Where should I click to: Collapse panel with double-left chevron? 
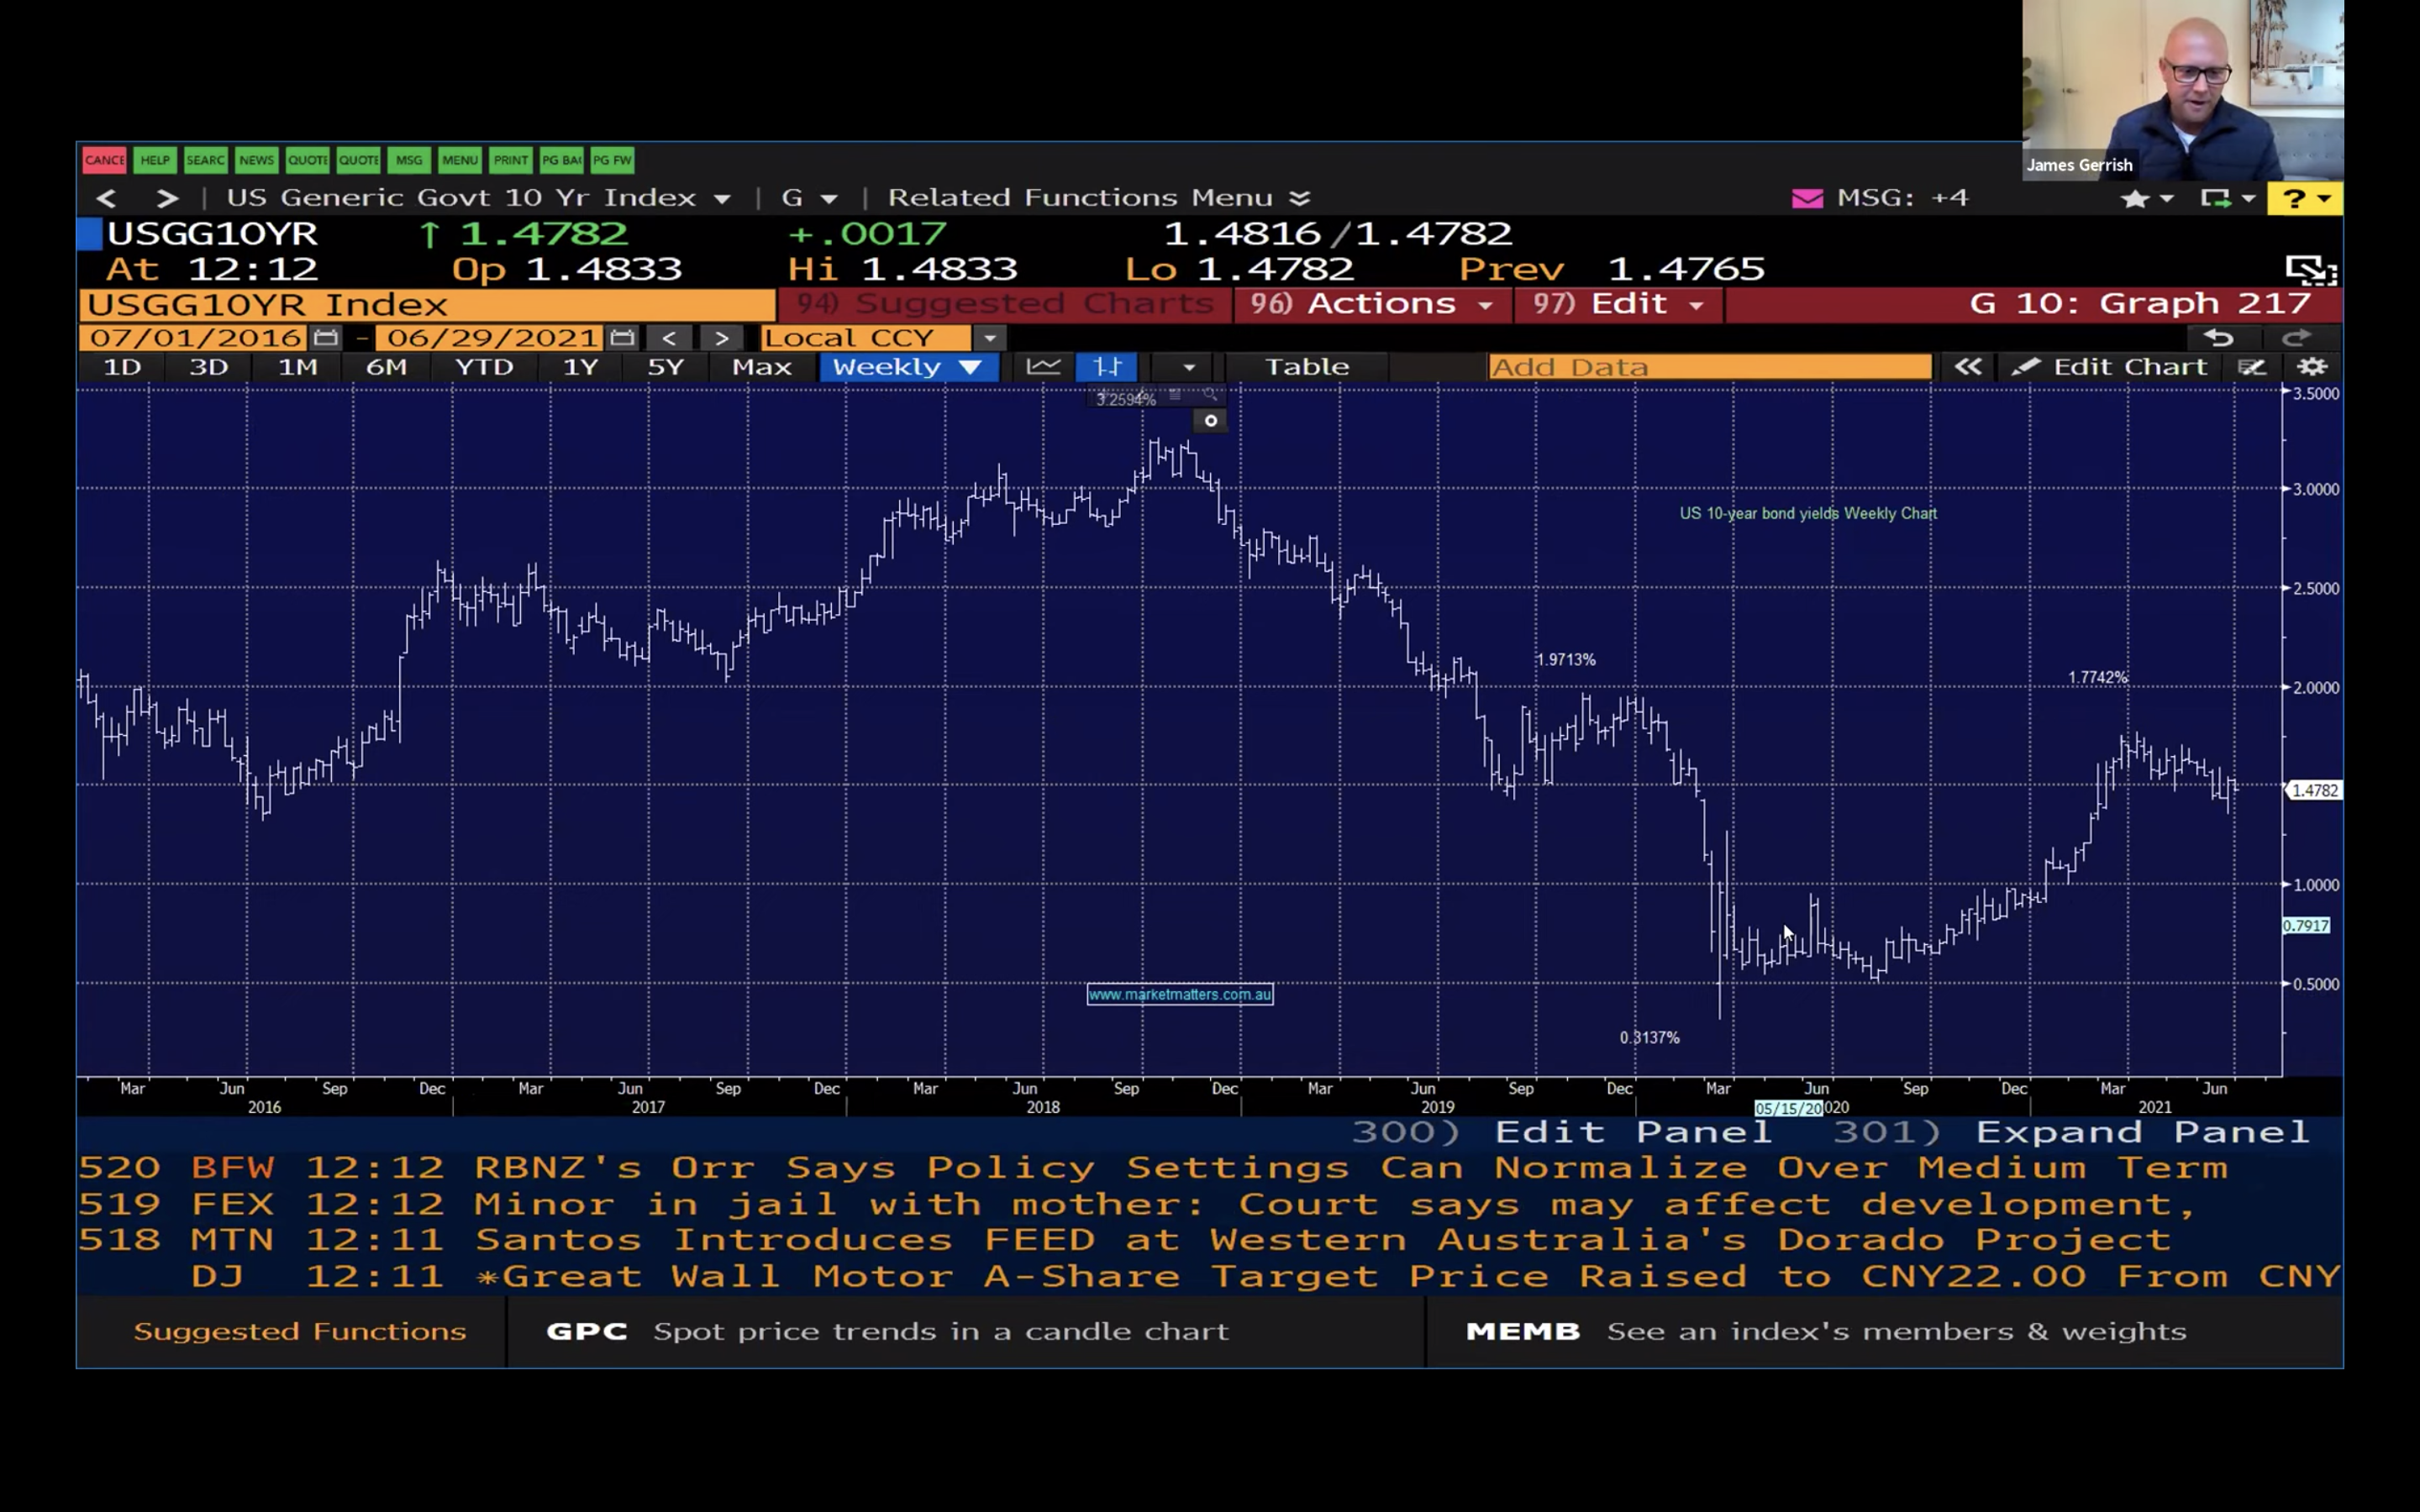point(1967,367)
